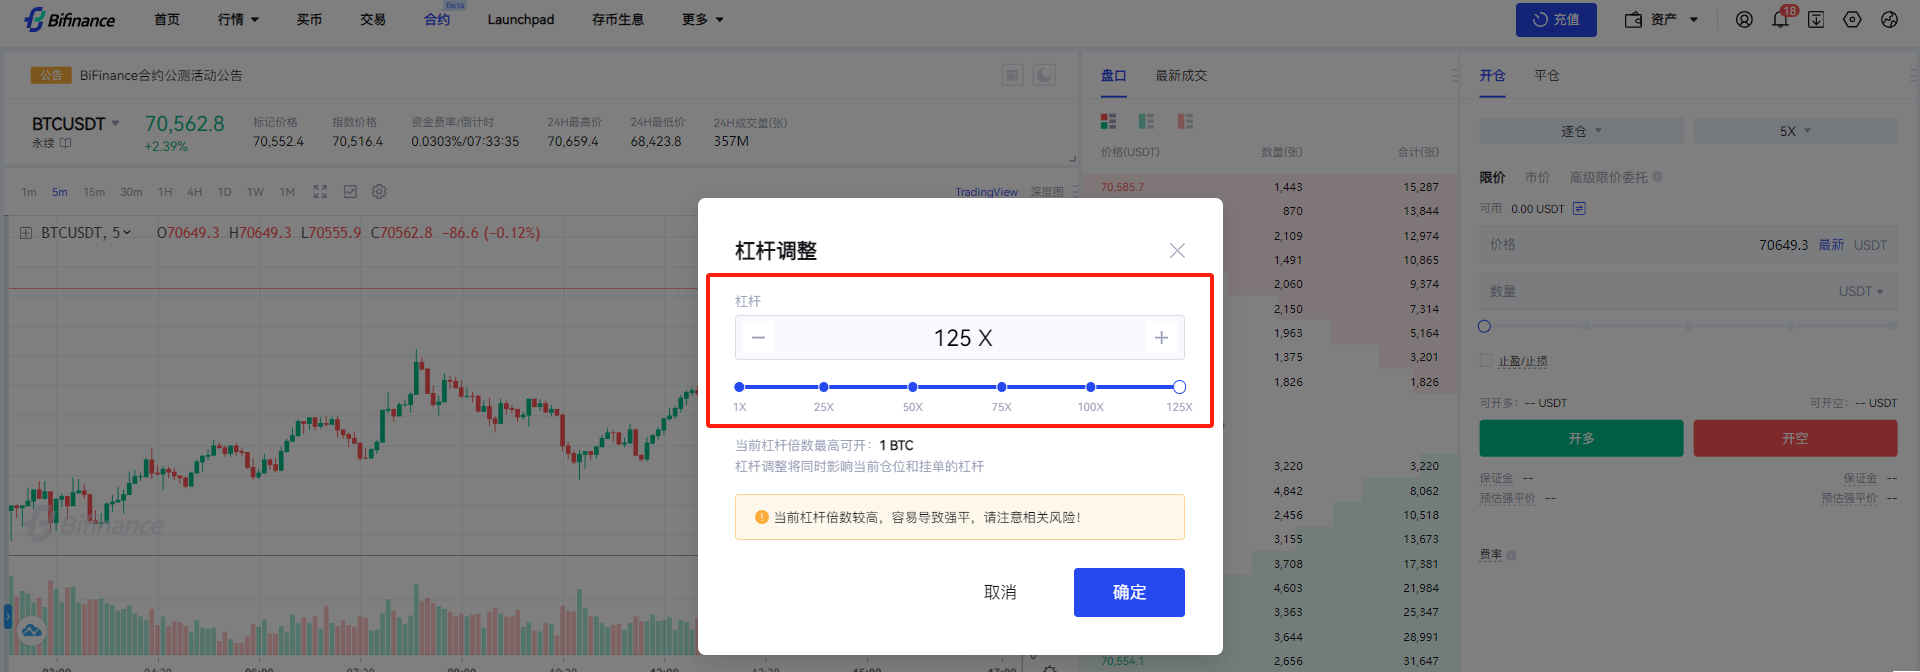Click the plus button to increase leverage
Viewport: 1920px width, 672px height.
point(1161,338)
